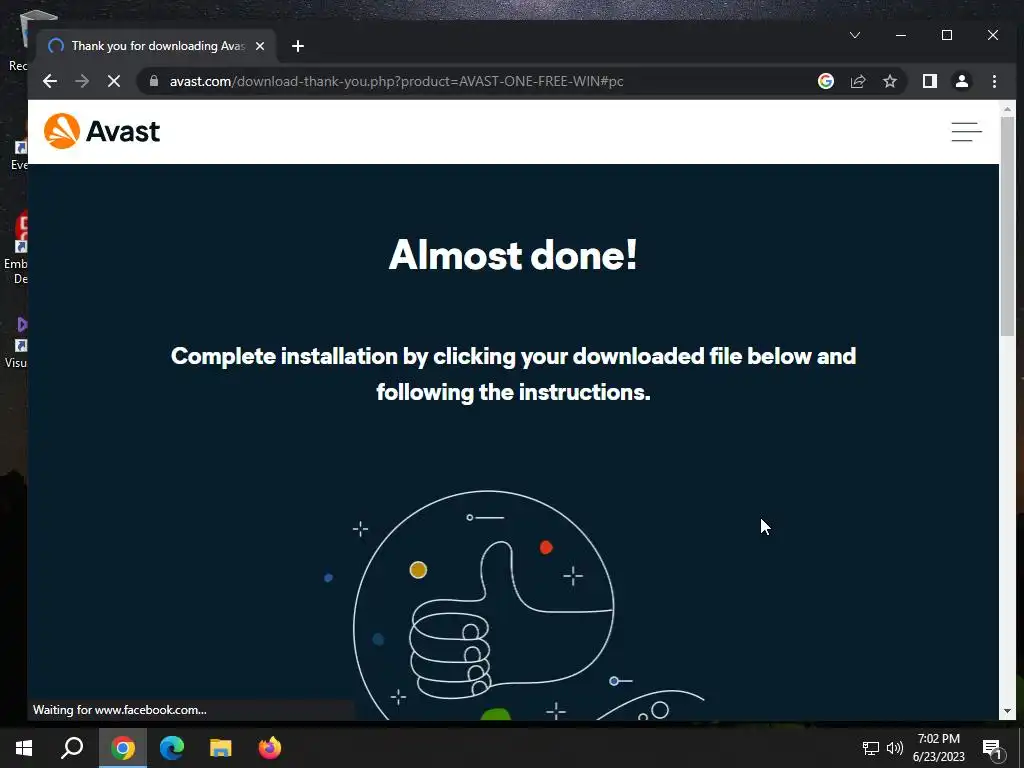
Task: Click the taskbar clock showing 7:02 PM
Action: pyautogui.click(x=938, y=748)
